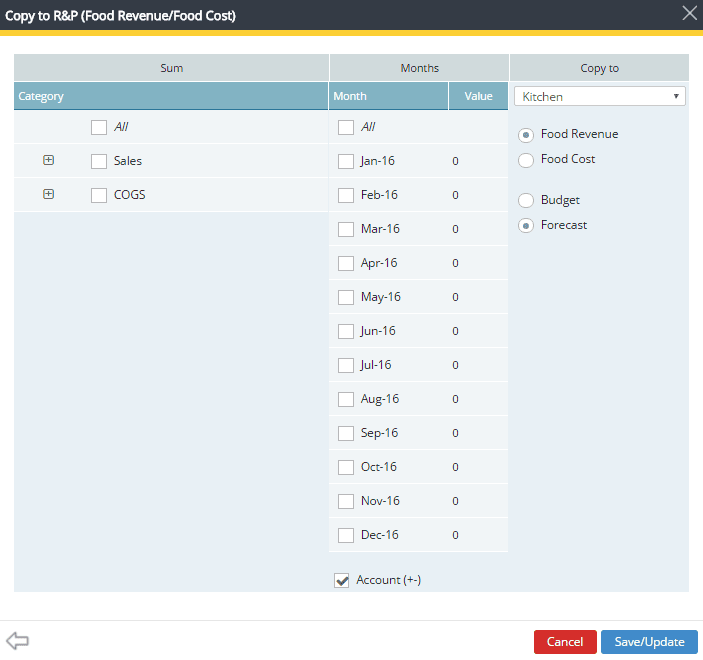Screen dimensions: 703x660
Task: Open the Kitchen dropdown
Action: pyautogui.click(x=599, y=96)
